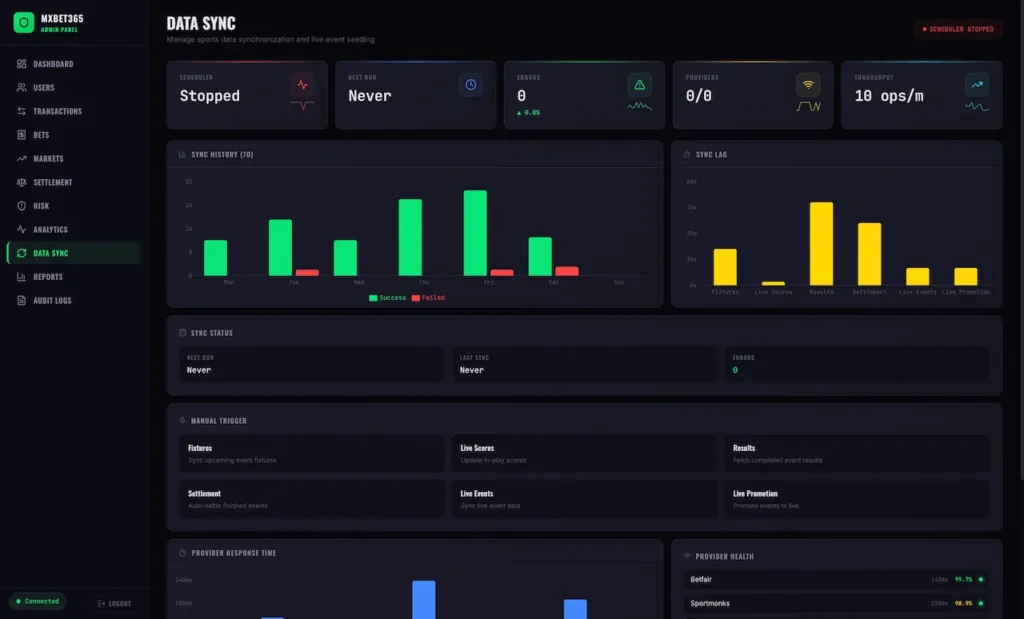Open Audit Logs from the sidebar

(x=73, y=300)
